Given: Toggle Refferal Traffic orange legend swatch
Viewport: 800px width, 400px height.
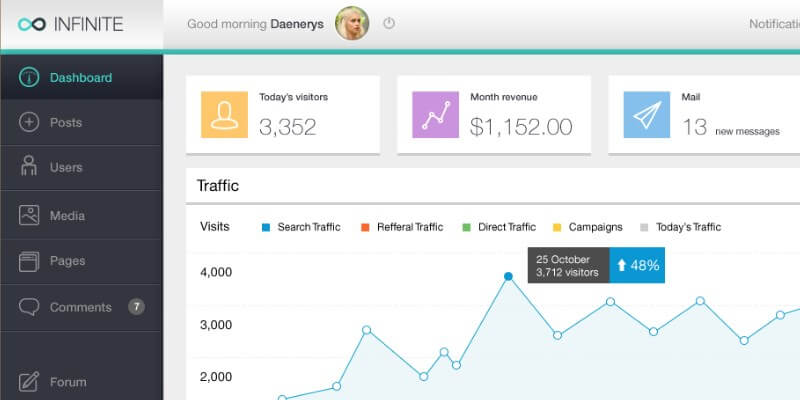Looking at the screenshot, I should (365, 228).
